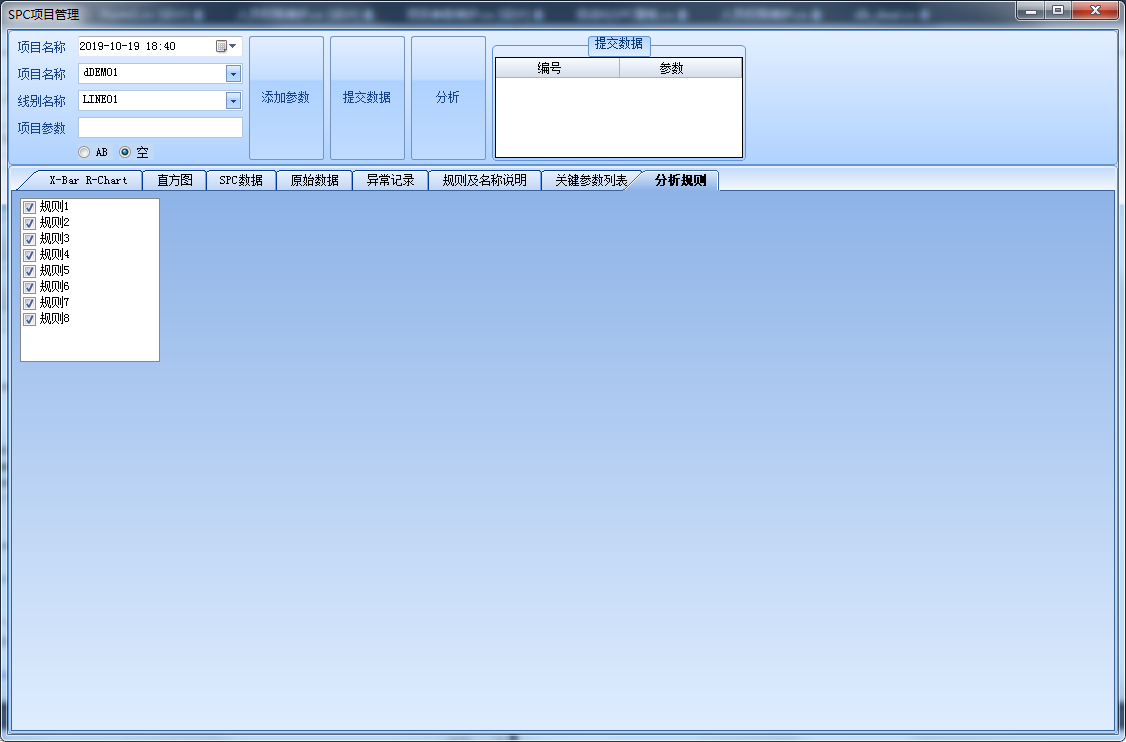Uncheck the 规则2 checkbox
The height and width of the screenshot is (742, 1126).
pos(29,223)
